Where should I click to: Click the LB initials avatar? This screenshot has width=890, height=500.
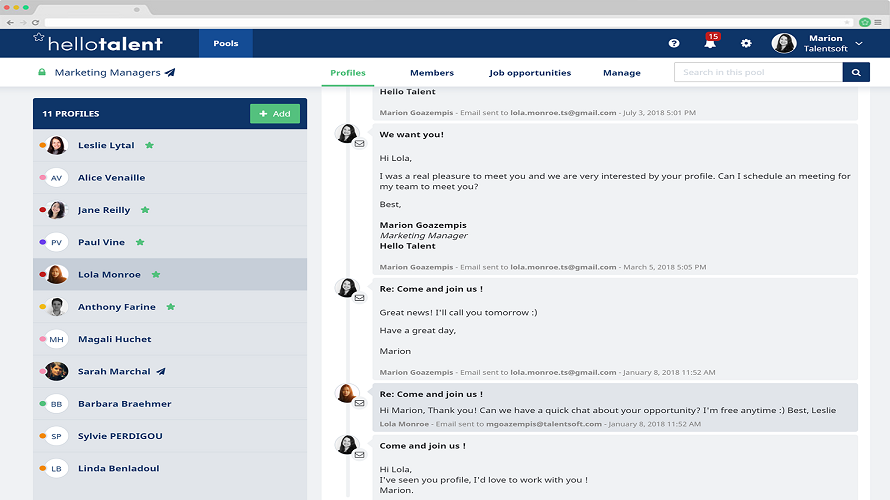[56, 469]
